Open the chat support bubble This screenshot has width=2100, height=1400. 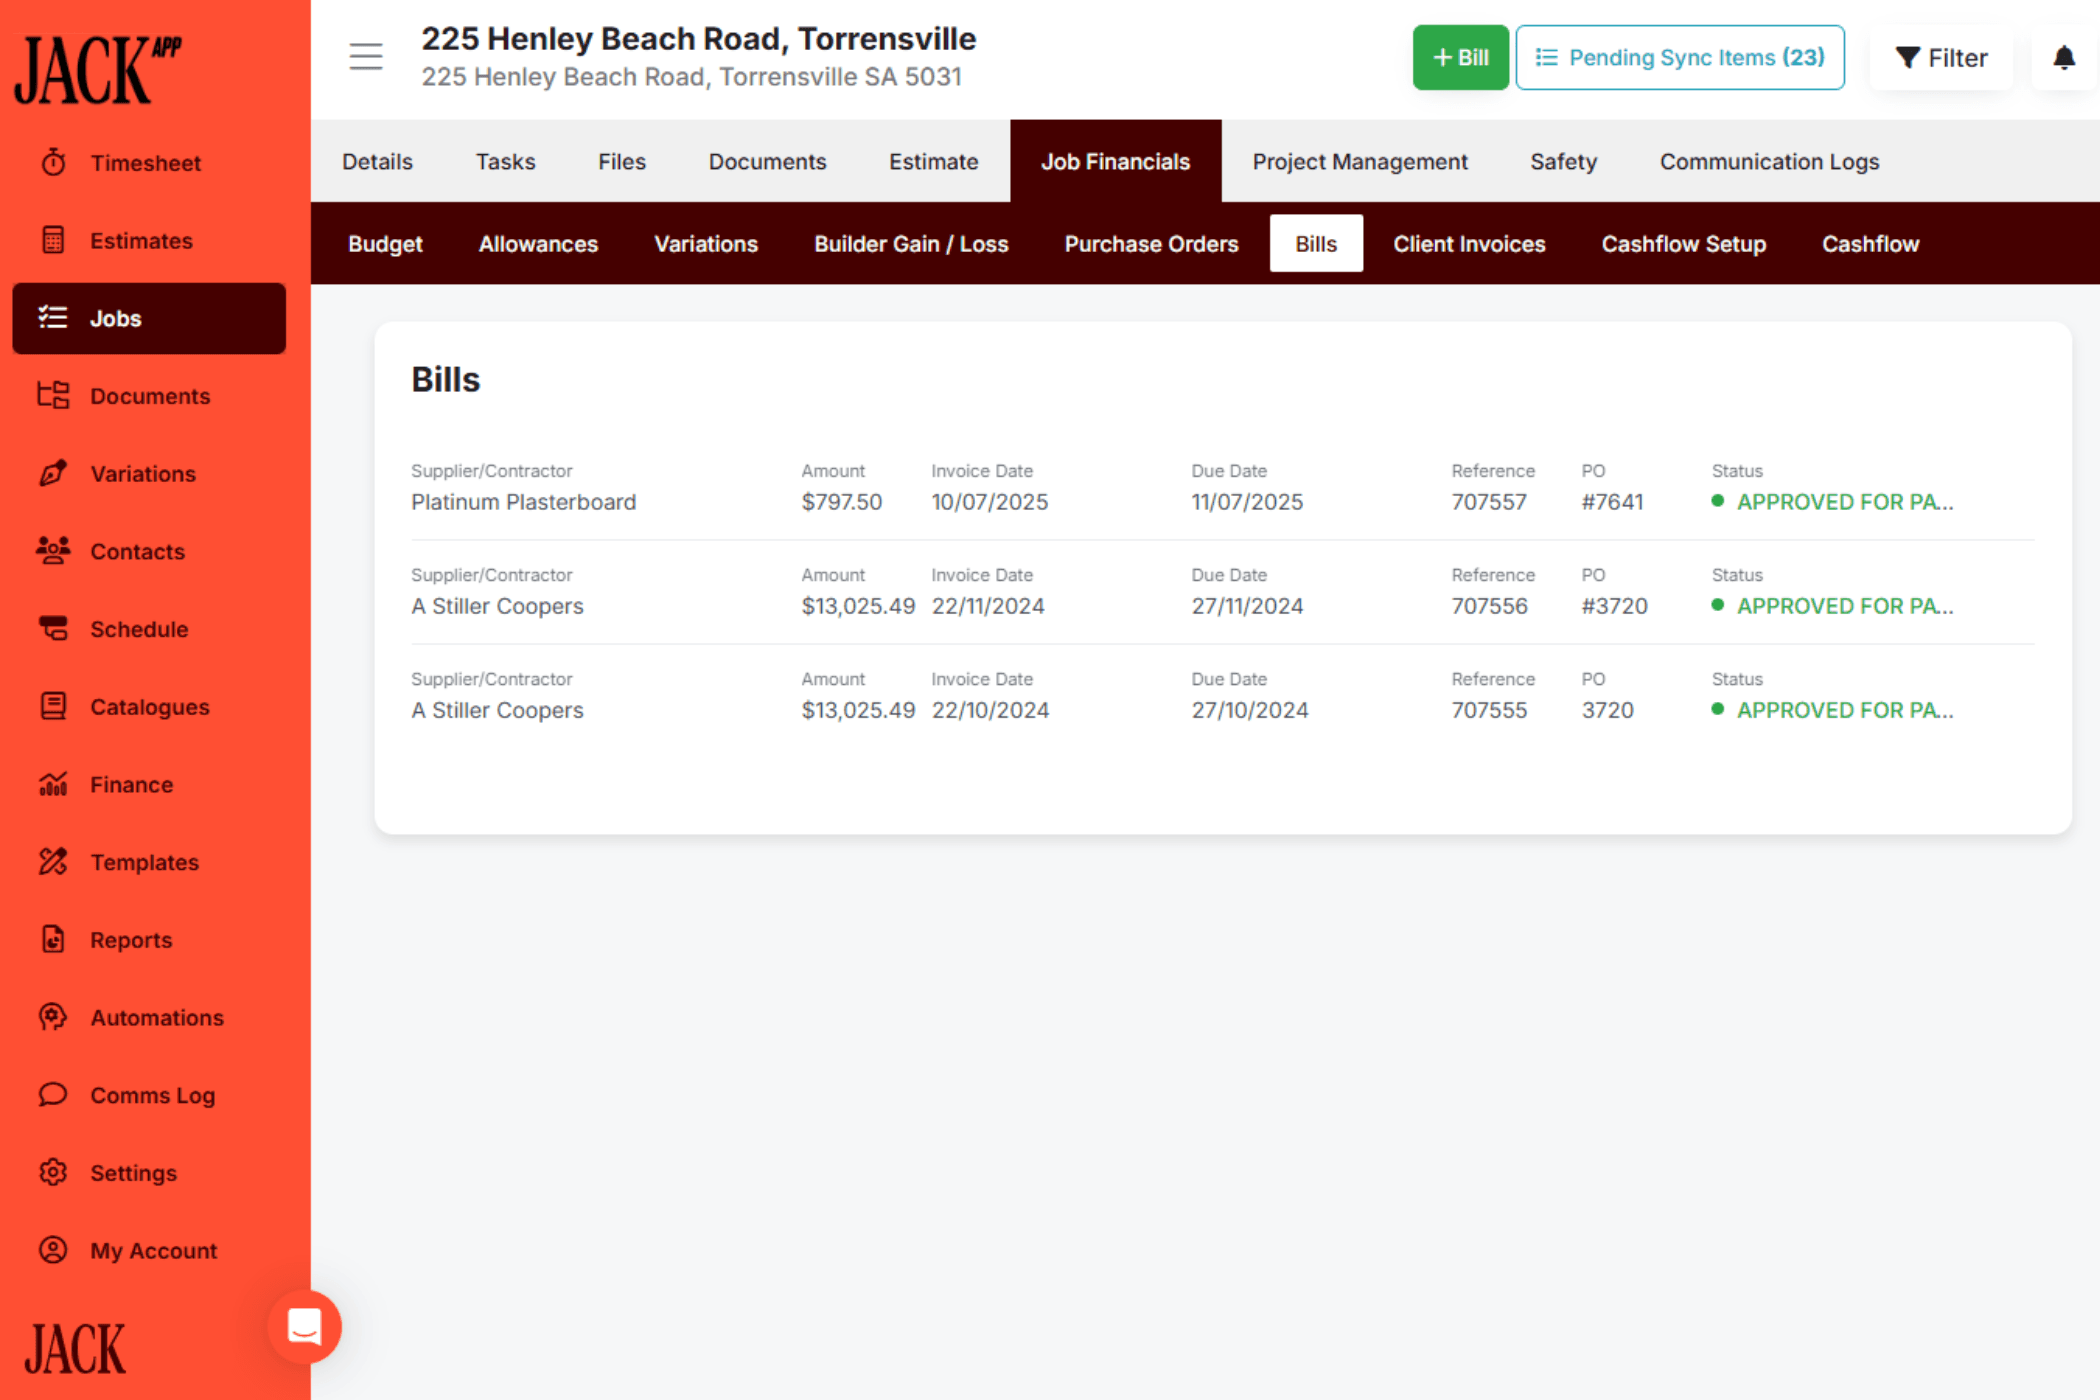(x=304, y=1327)
